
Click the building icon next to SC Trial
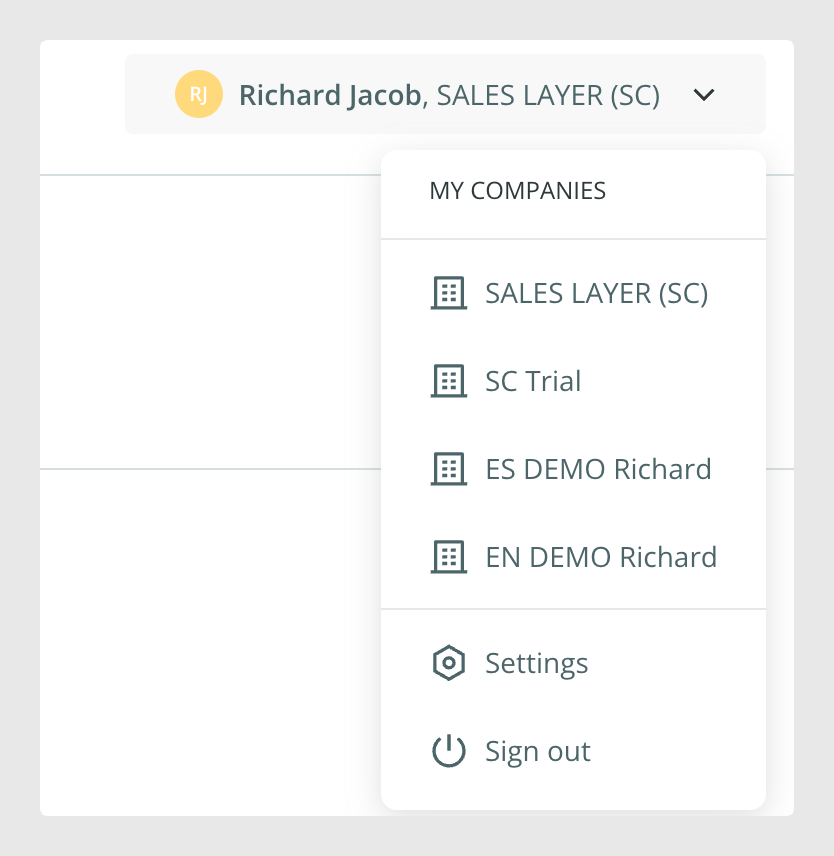(449, 381)
